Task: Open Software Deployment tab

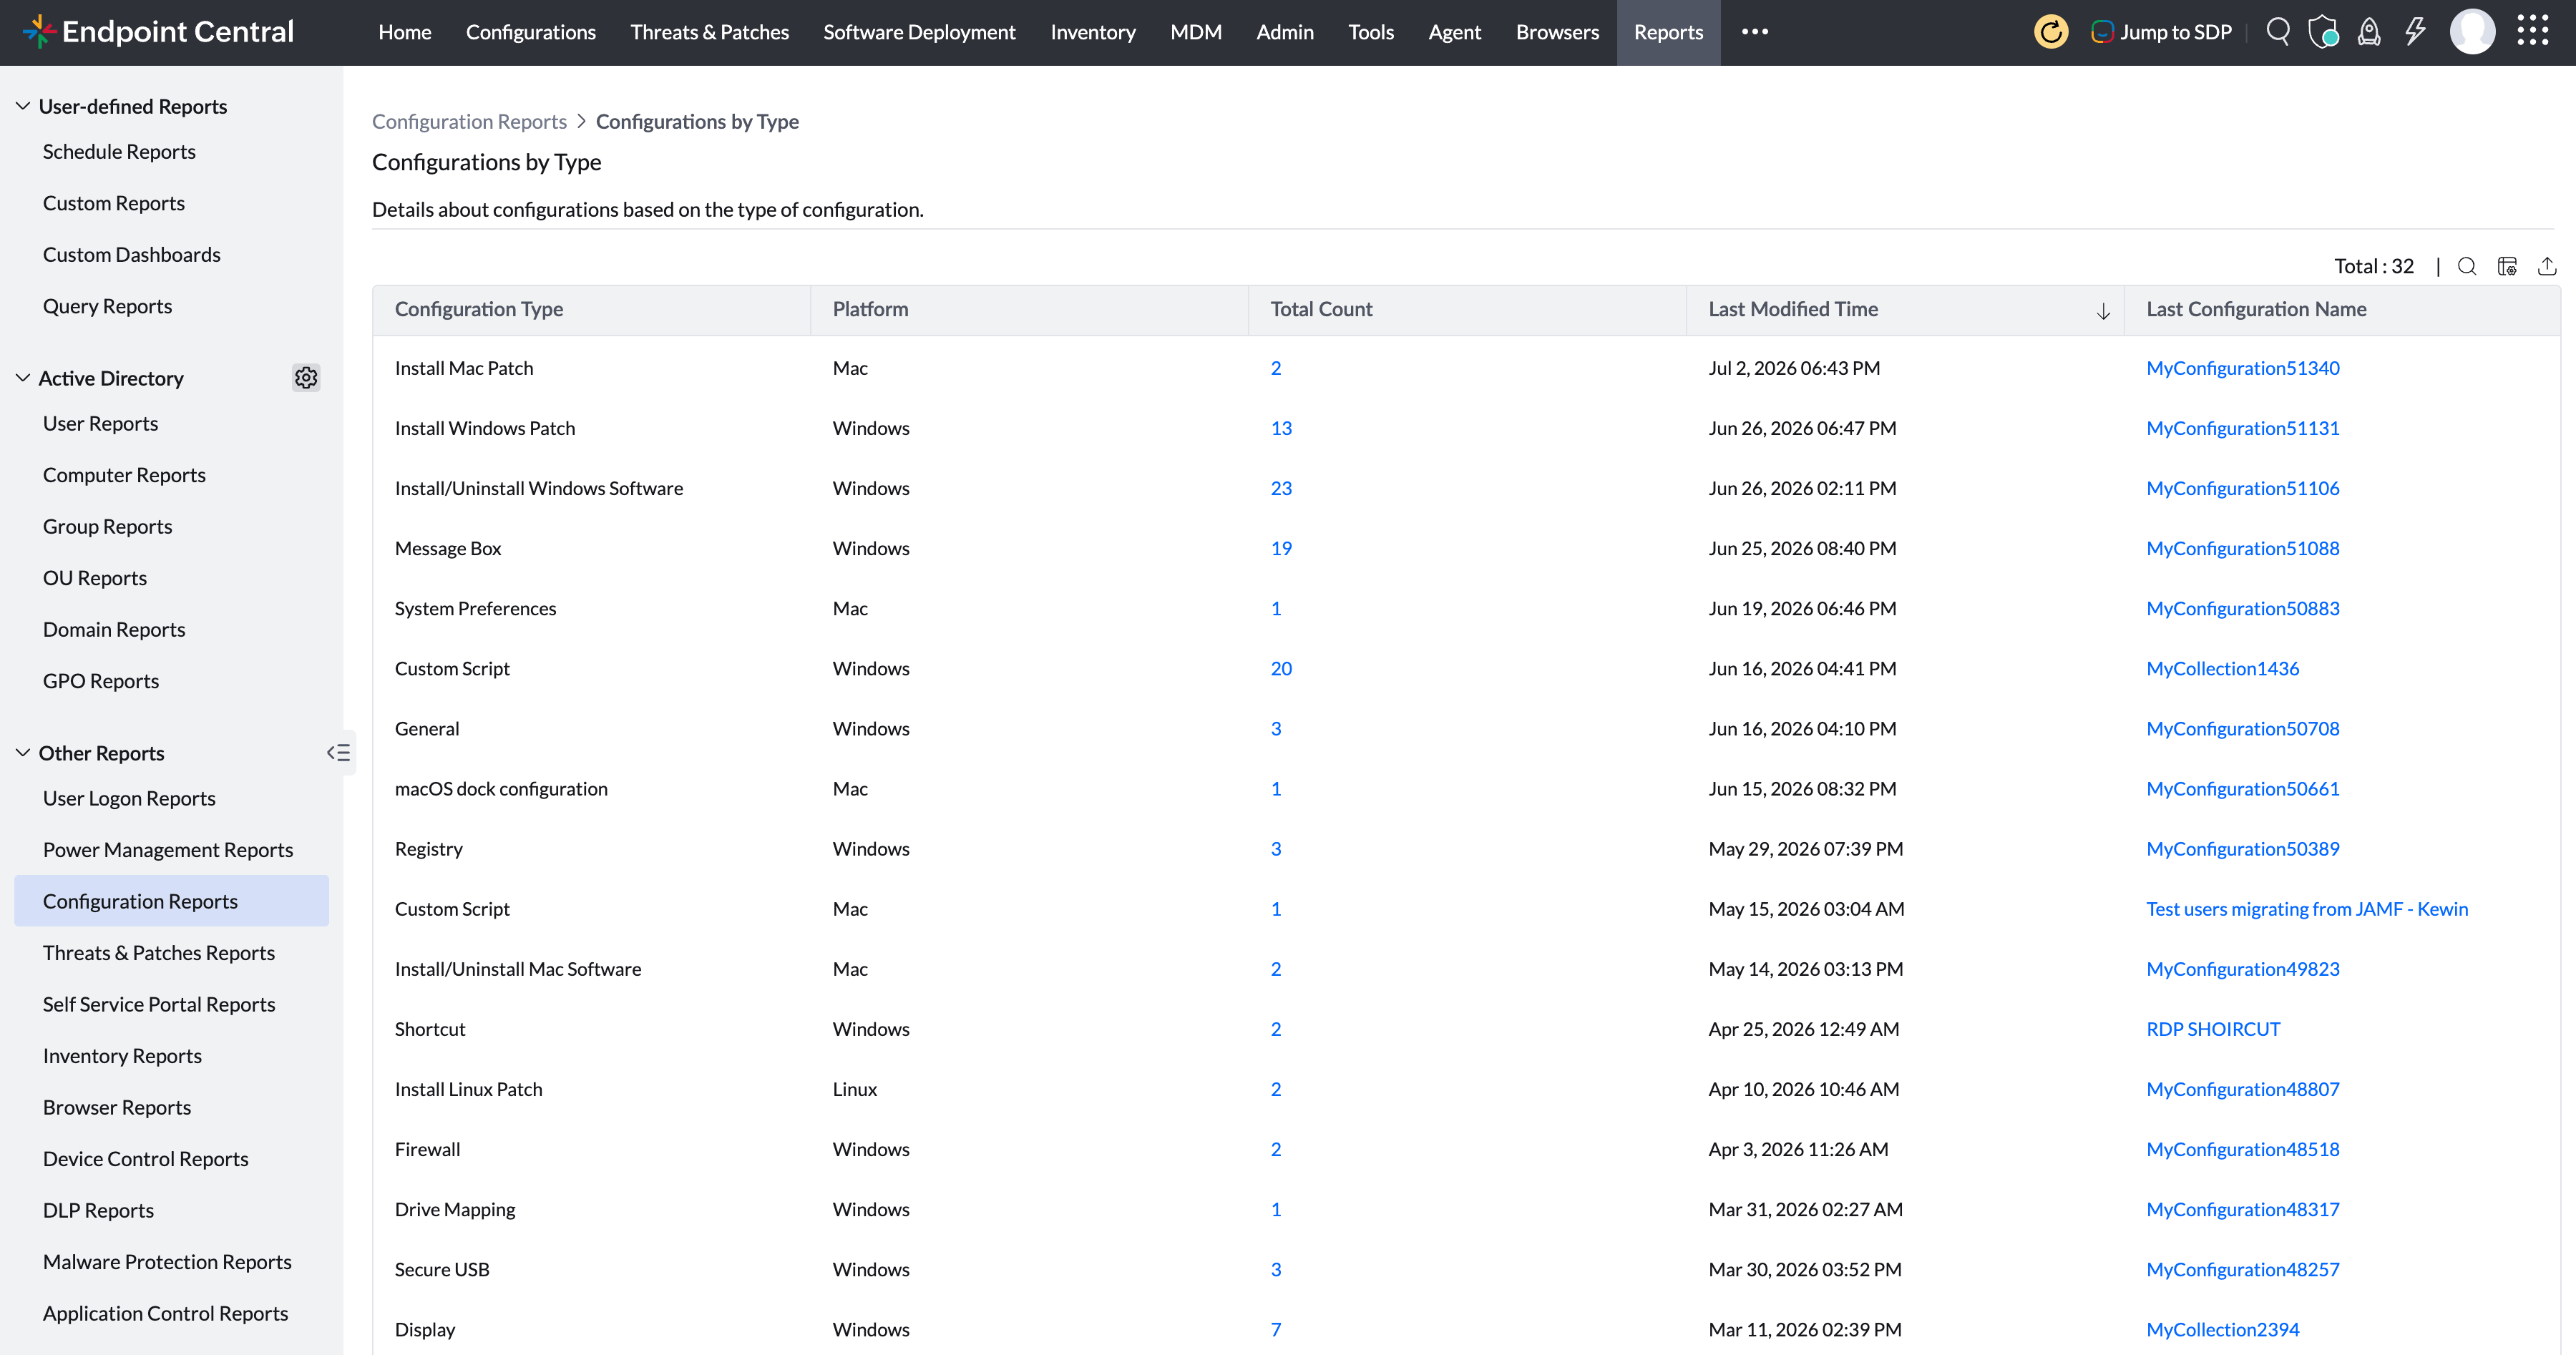Action: 919,32
